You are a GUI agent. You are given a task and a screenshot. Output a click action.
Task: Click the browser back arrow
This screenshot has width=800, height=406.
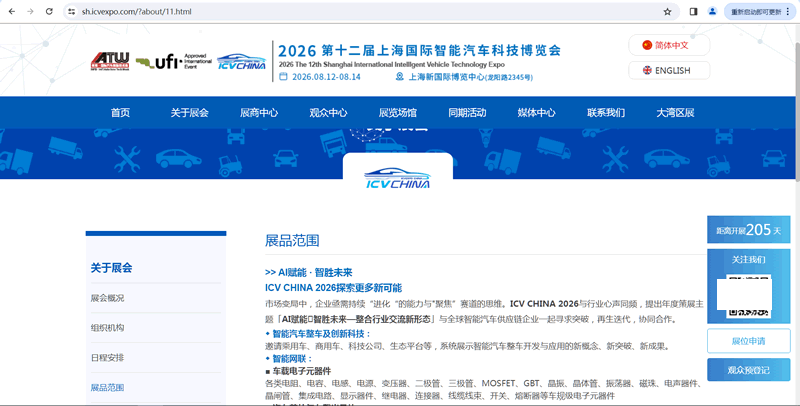tap(11, 11)
